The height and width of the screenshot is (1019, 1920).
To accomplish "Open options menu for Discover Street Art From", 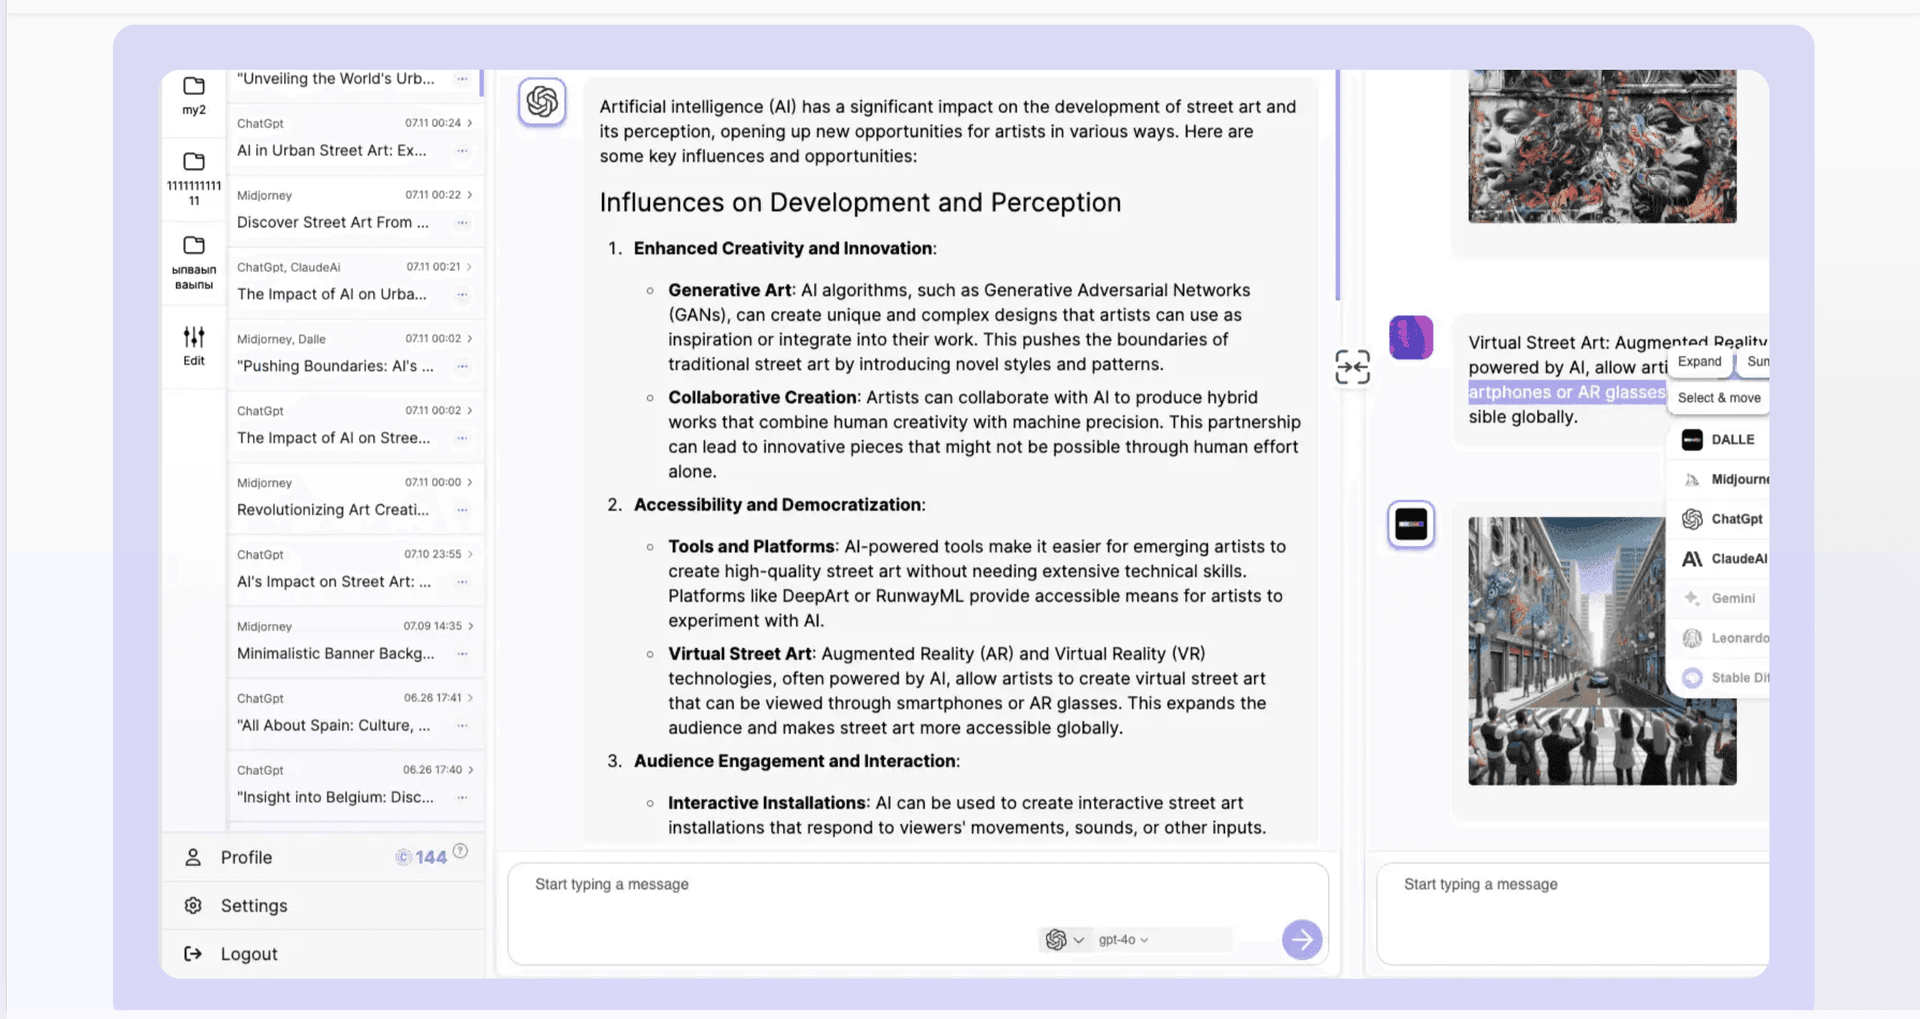I will 462,223.
